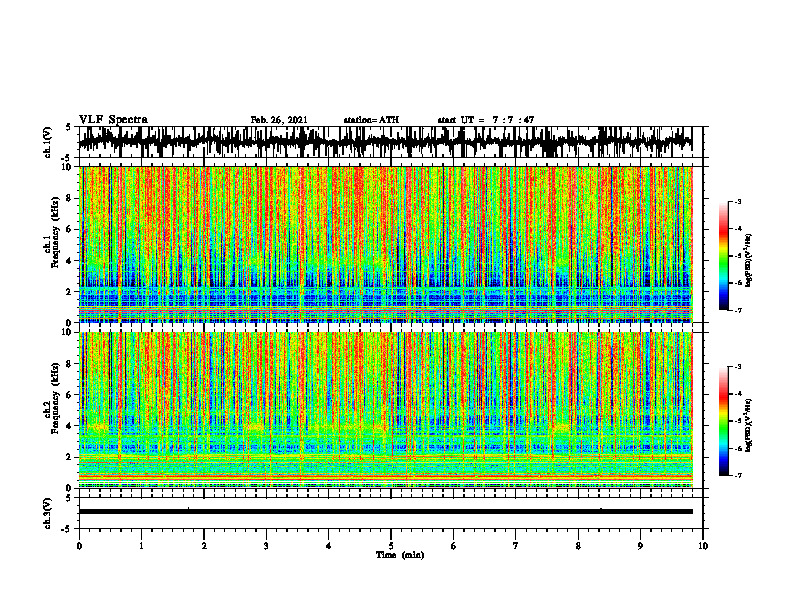Select the "Feb. 26, 2021" date text
The width and height of the screenshot is (792, 612).
coord(279,120)
